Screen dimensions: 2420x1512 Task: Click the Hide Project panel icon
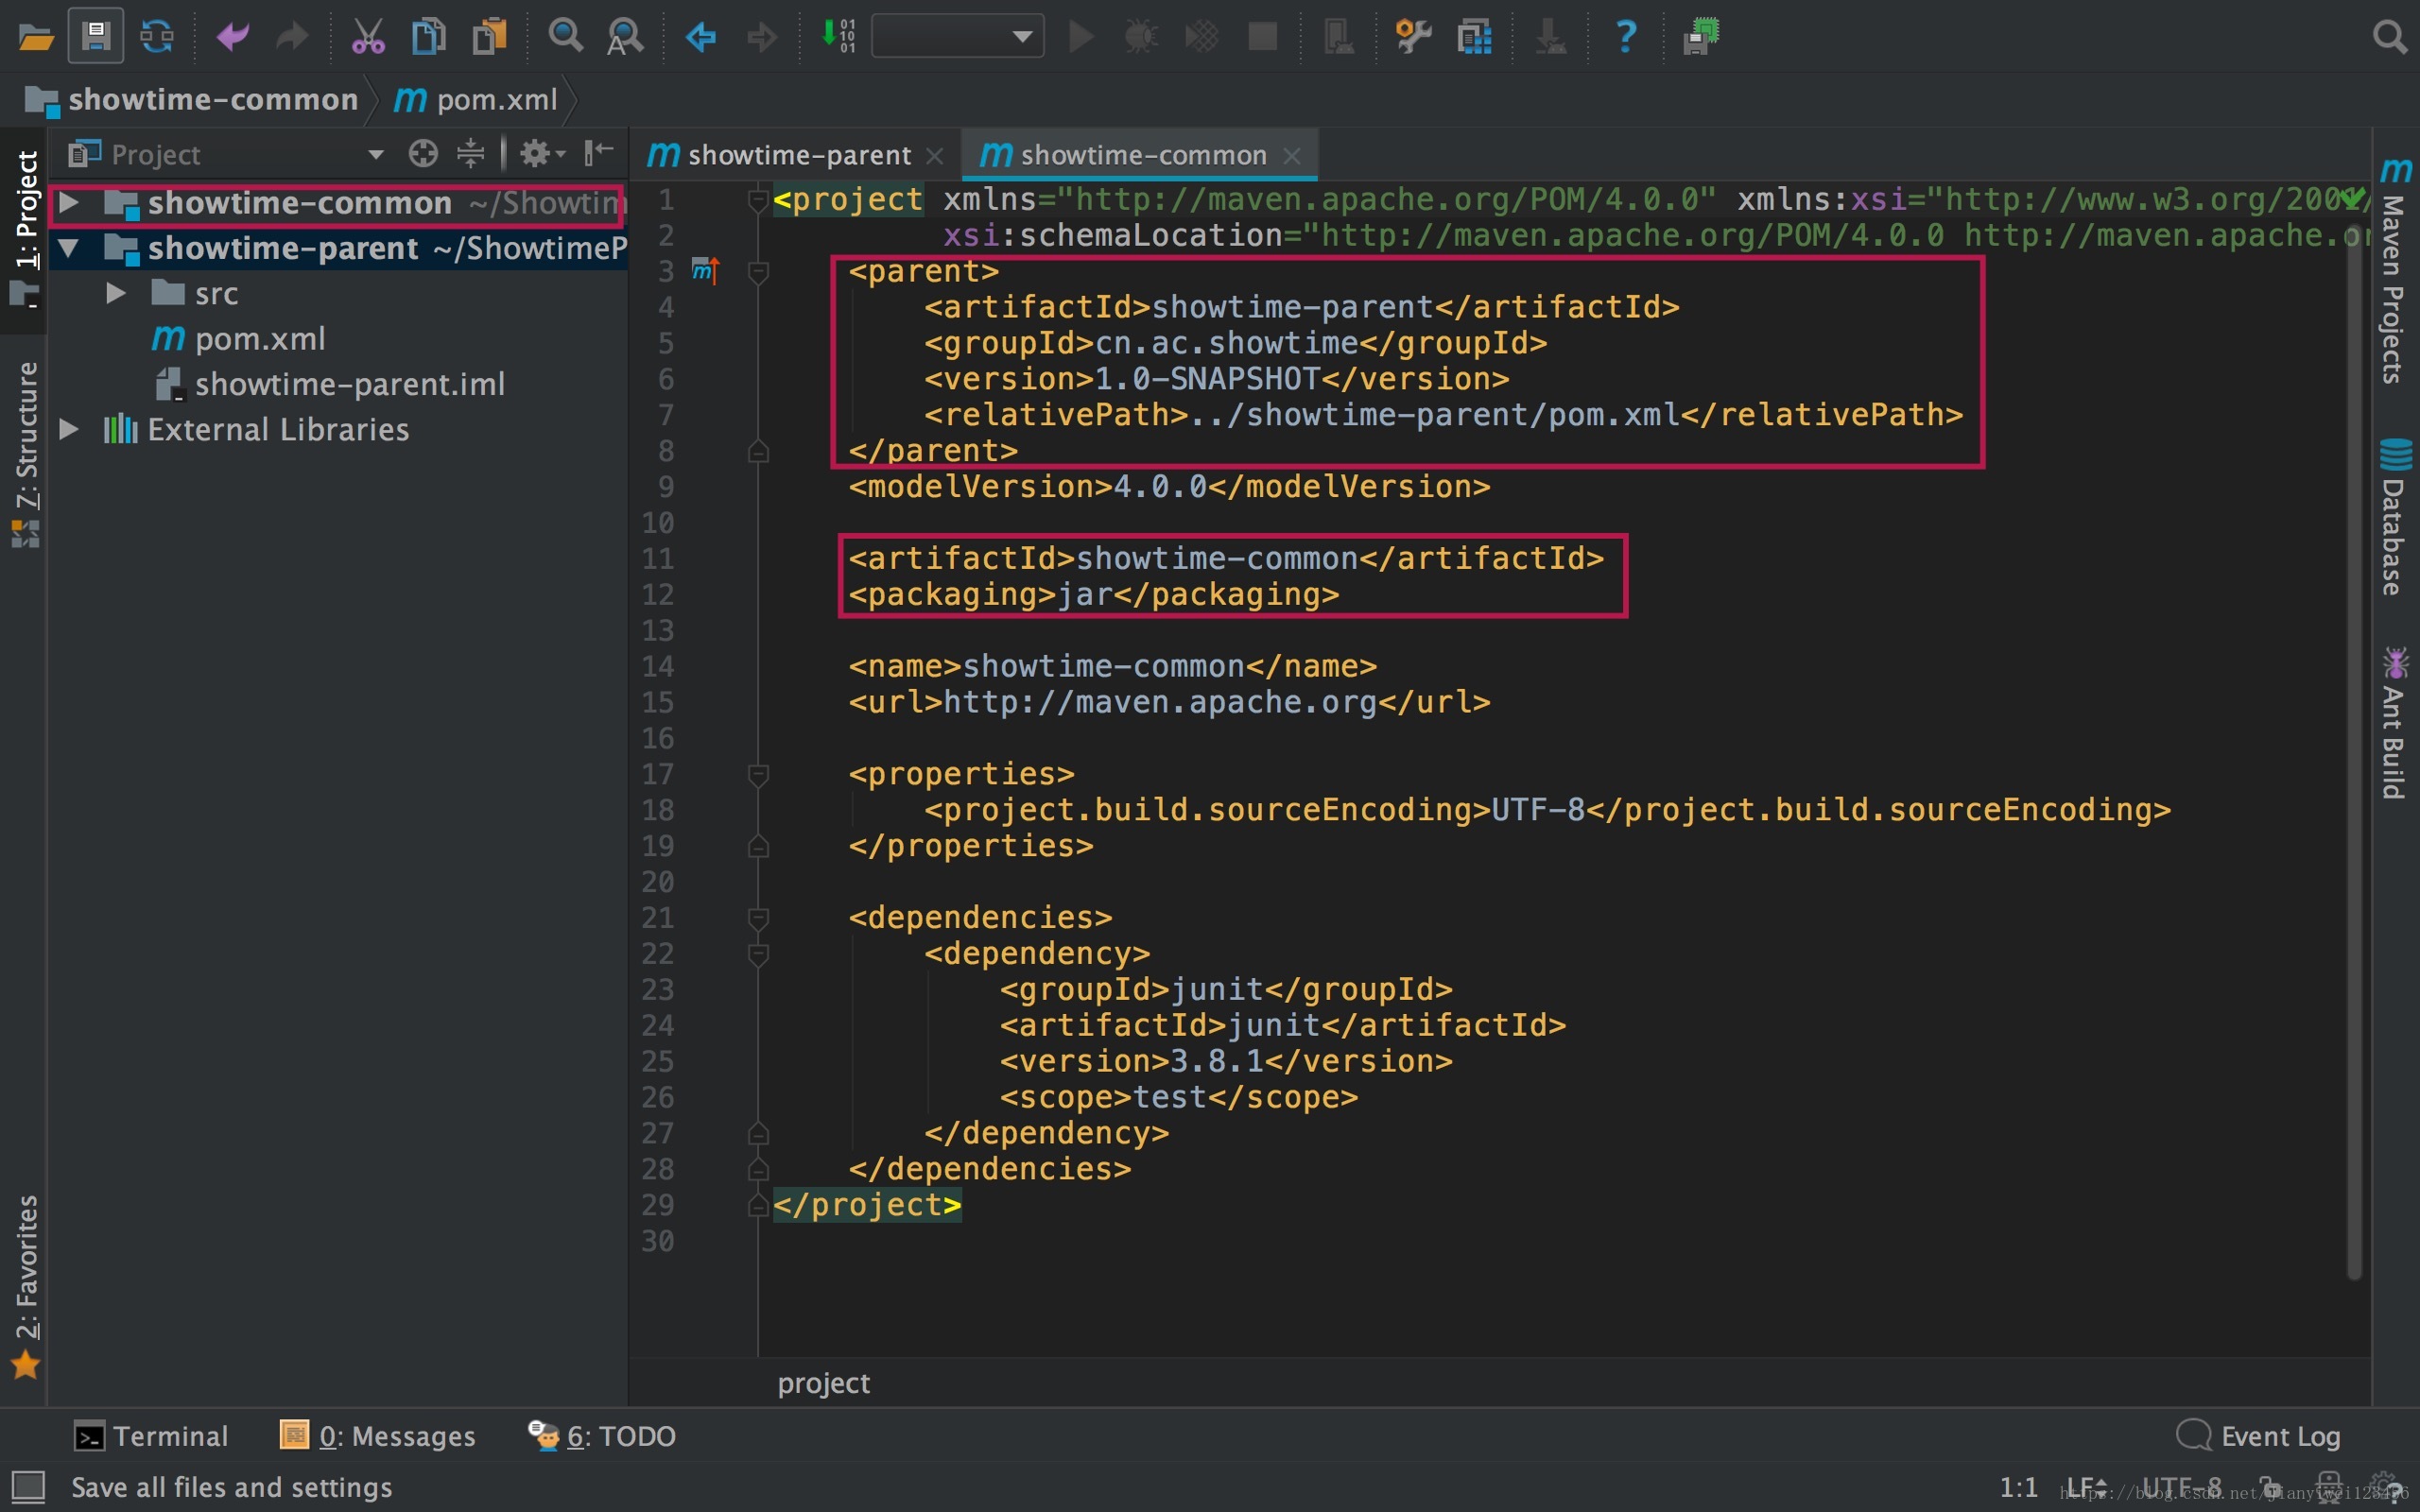click(598, 153)
